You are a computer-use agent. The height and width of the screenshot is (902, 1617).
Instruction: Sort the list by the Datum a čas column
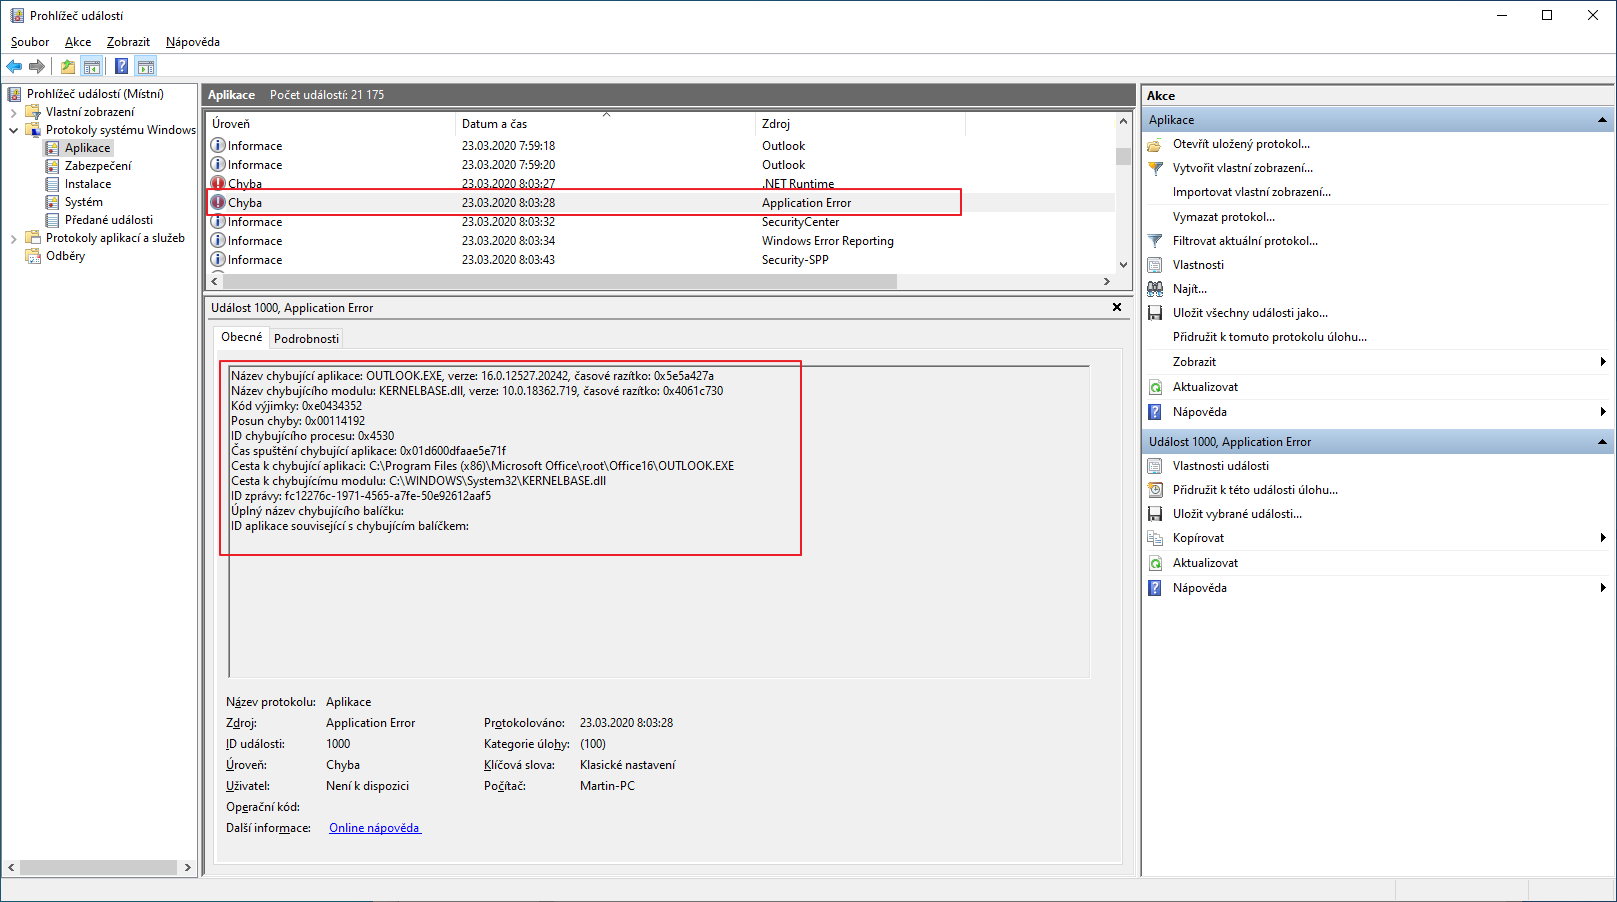(x=605, y=124)
